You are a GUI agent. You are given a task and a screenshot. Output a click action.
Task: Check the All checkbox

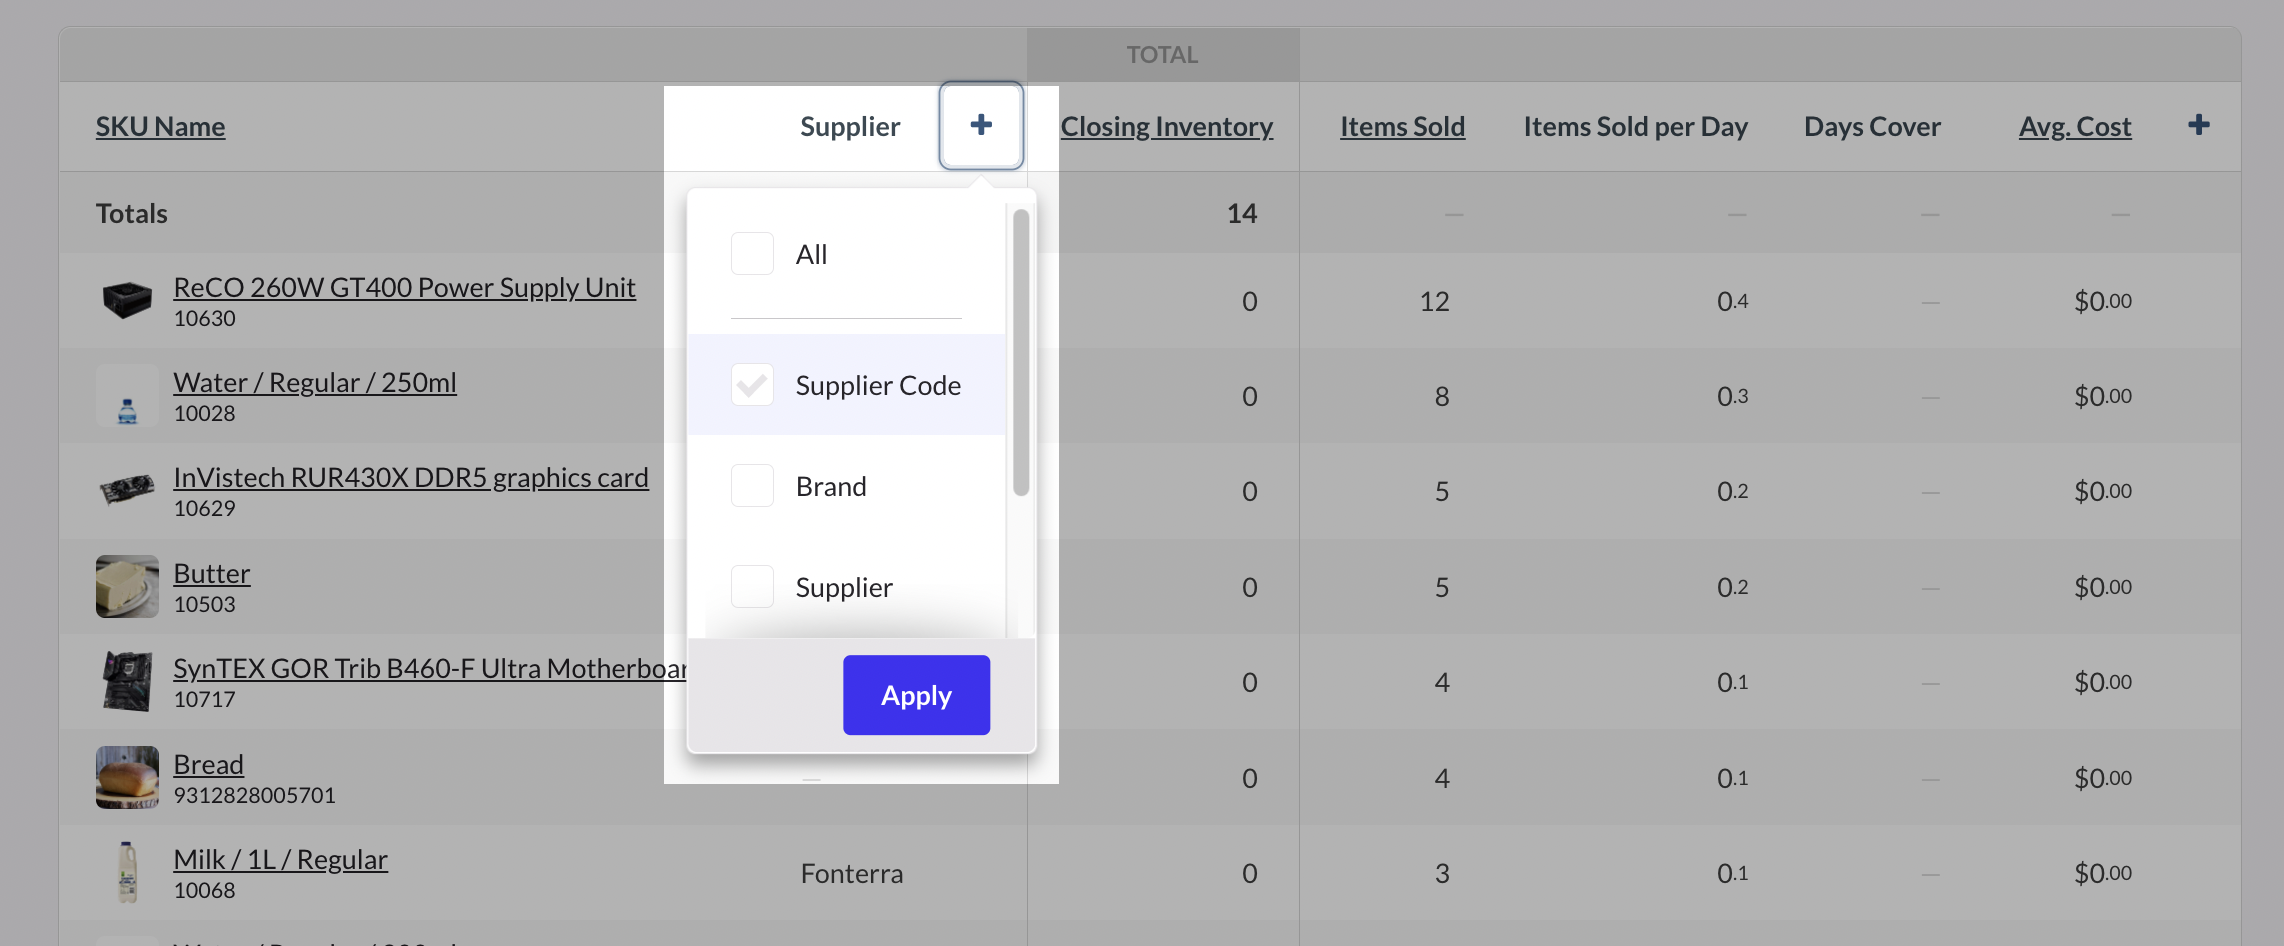[752, 254]
